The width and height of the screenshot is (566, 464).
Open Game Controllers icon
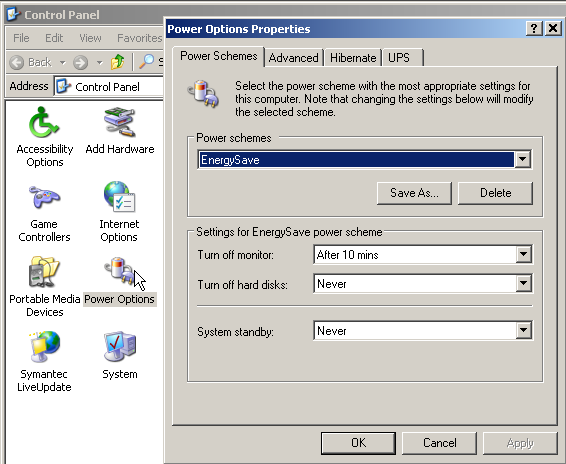(x=44, y=197)
